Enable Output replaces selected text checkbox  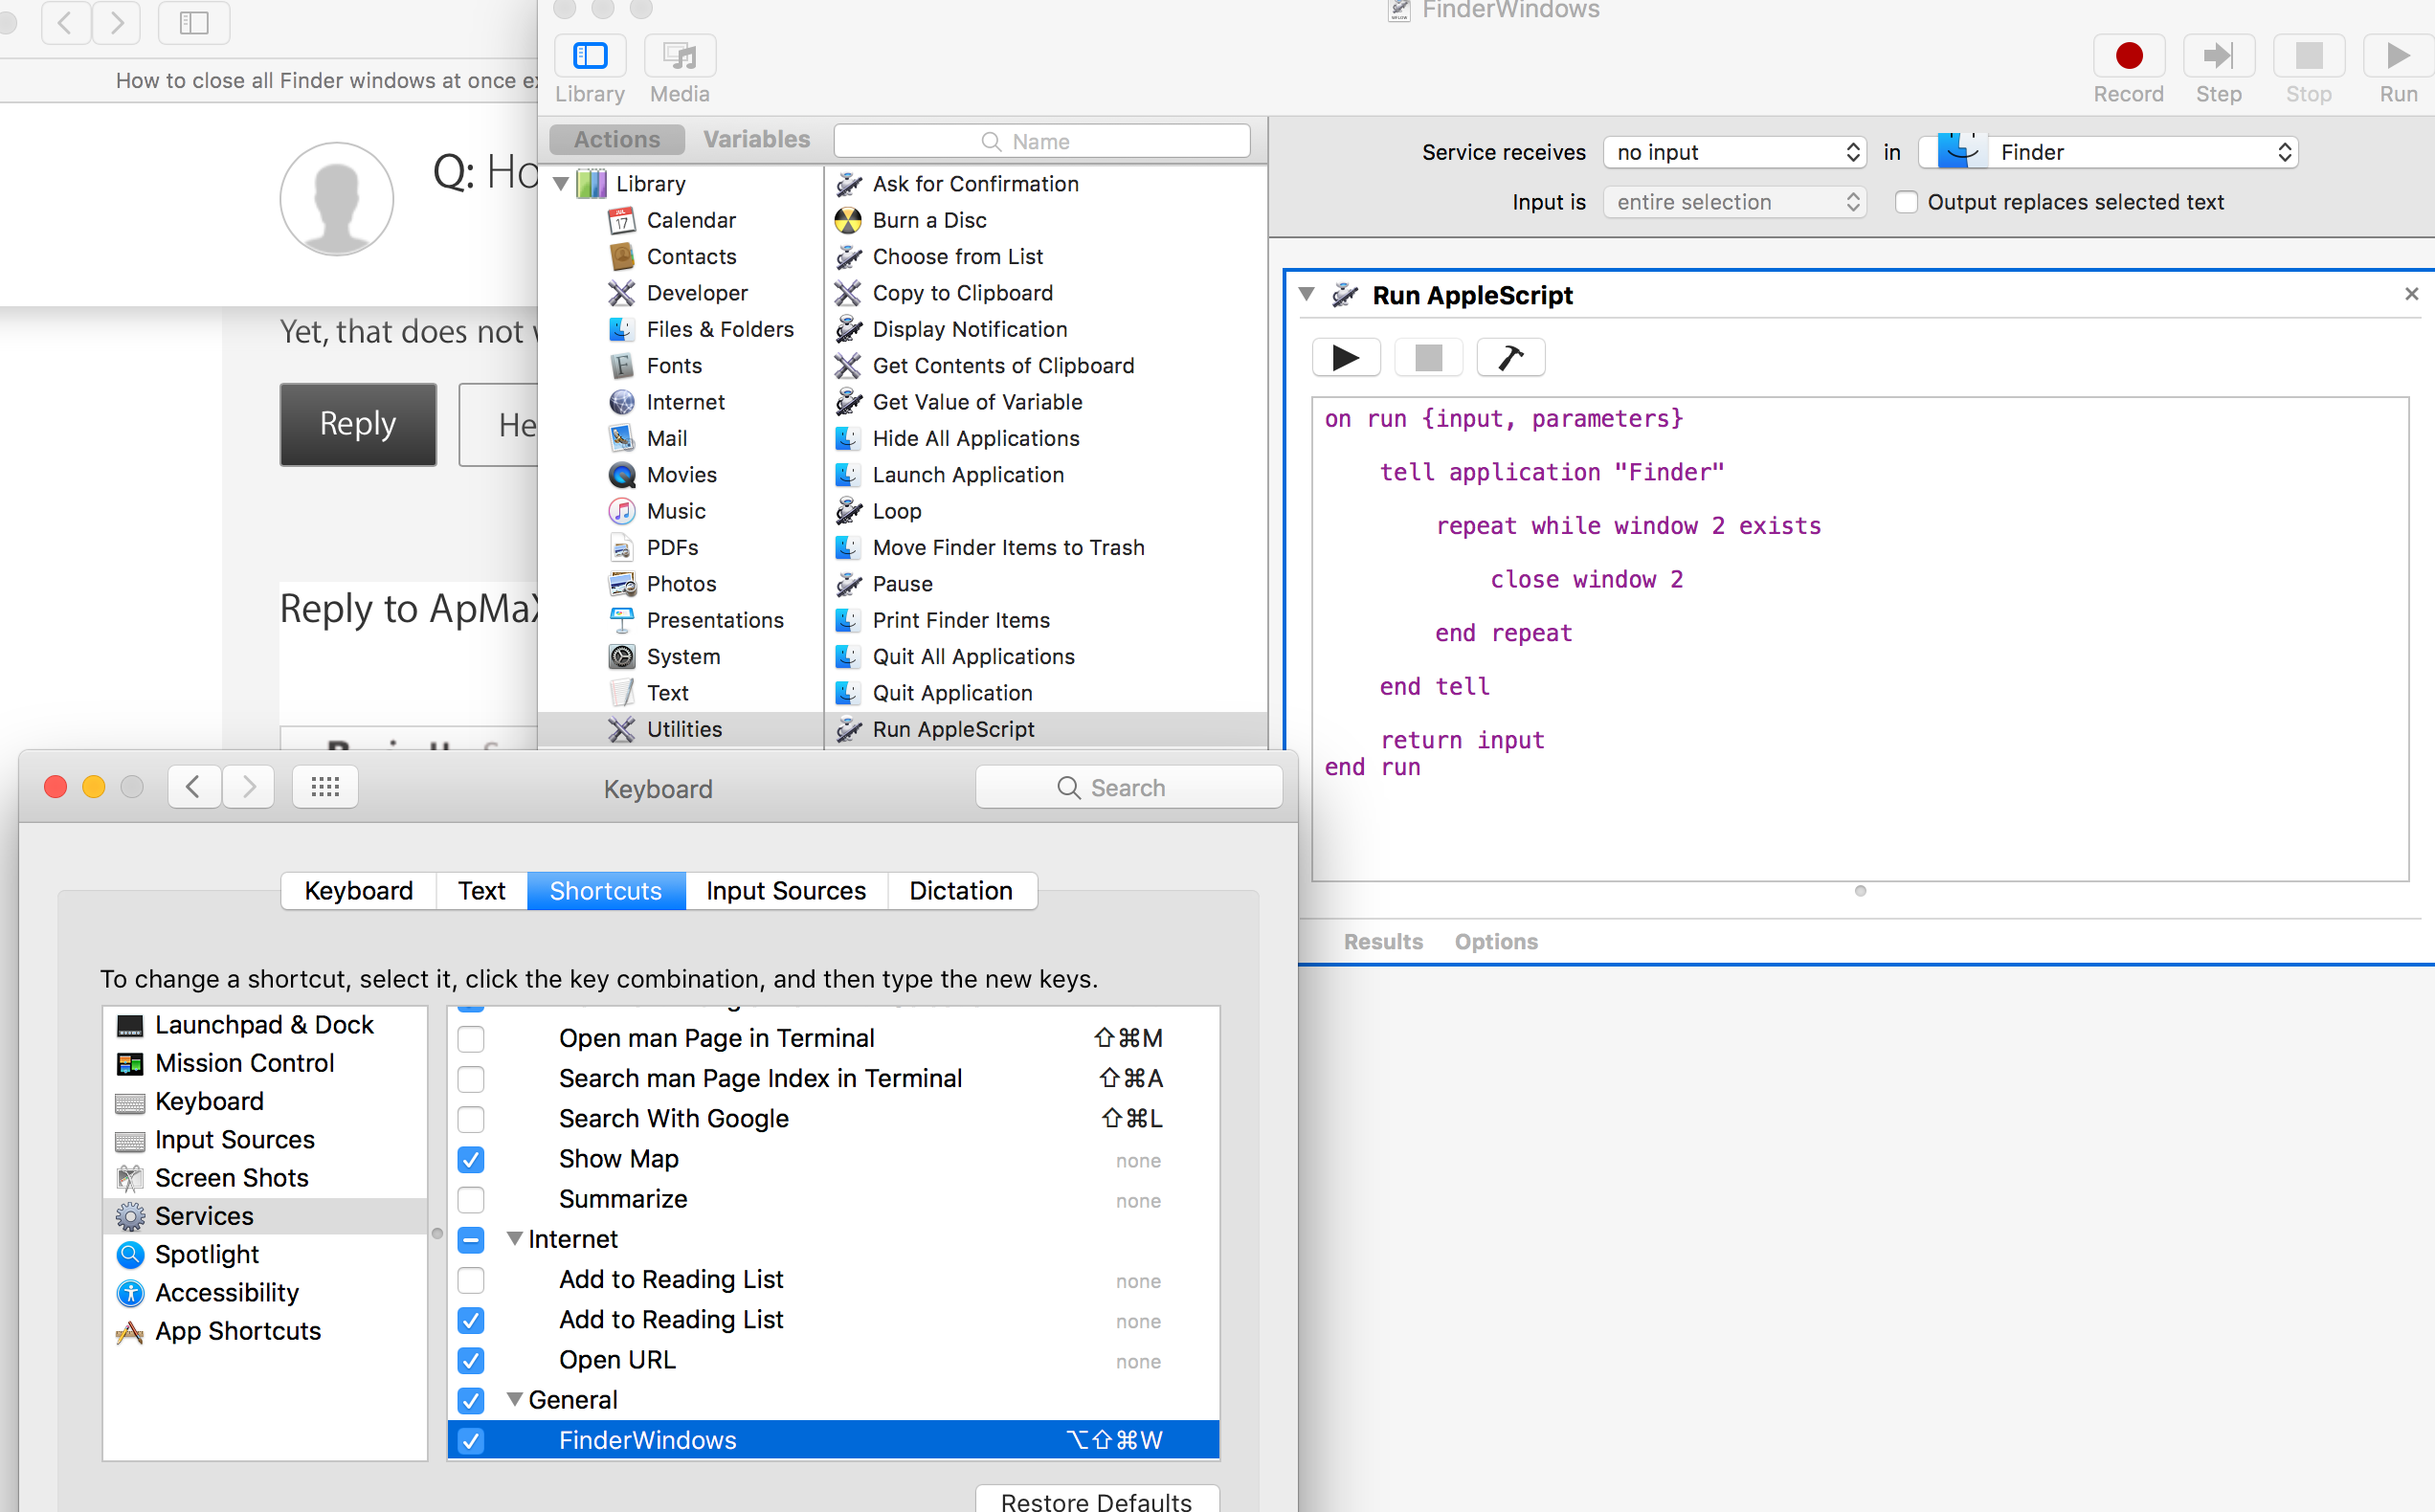pyautogui.click(x=1906, y=202)
